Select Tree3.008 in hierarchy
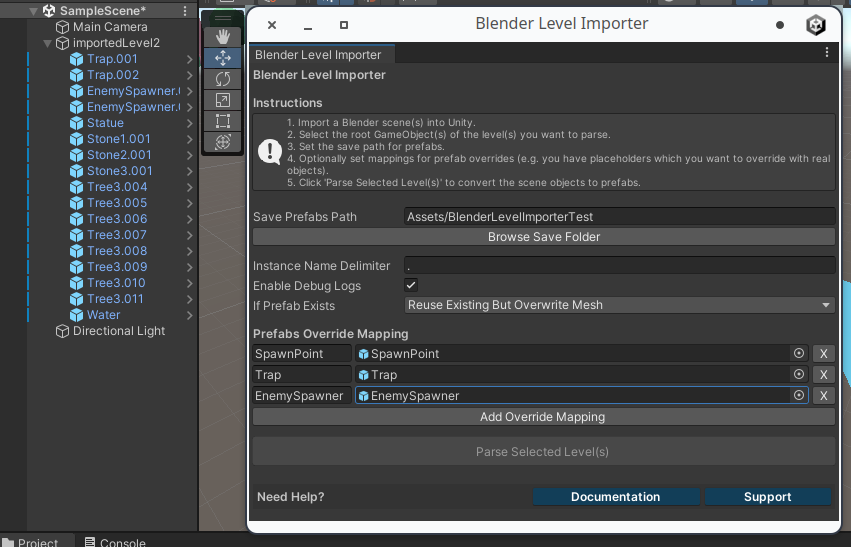Screen dimensions: 851x547 pos(117,251)
